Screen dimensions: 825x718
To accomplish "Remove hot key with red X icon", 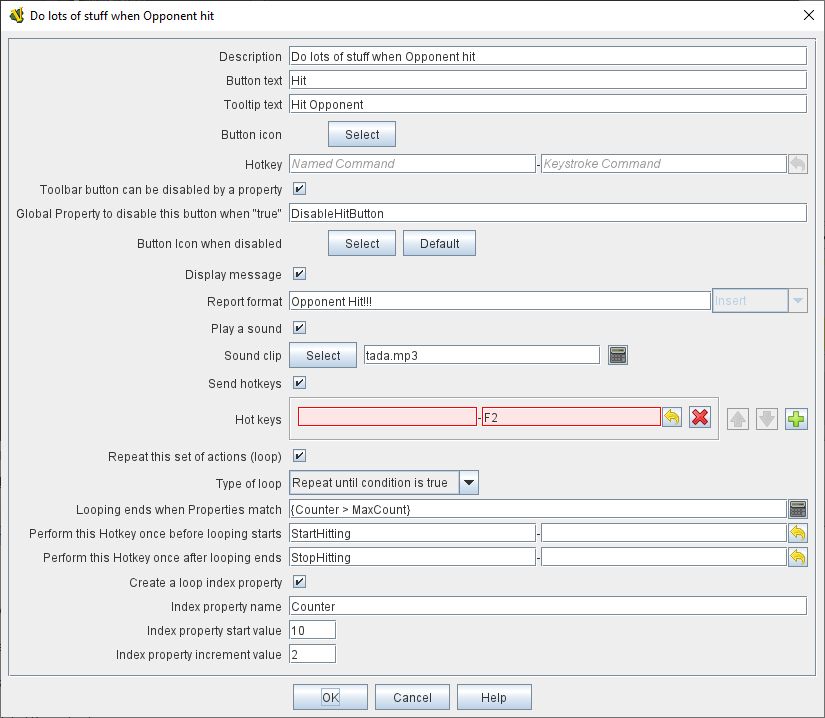I will 700,418.
